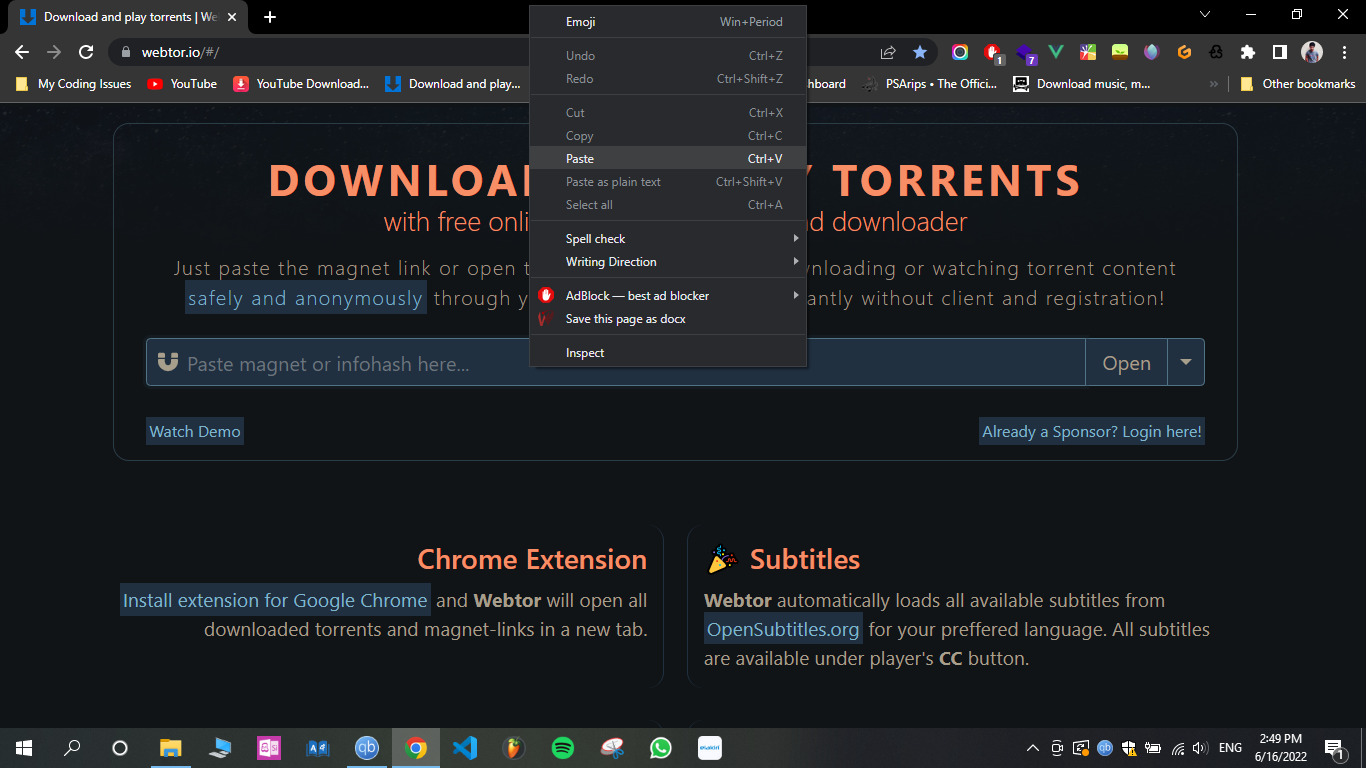Open the green sprout extension icon
Screen dimensions: 1366x768
point(1120,52)
